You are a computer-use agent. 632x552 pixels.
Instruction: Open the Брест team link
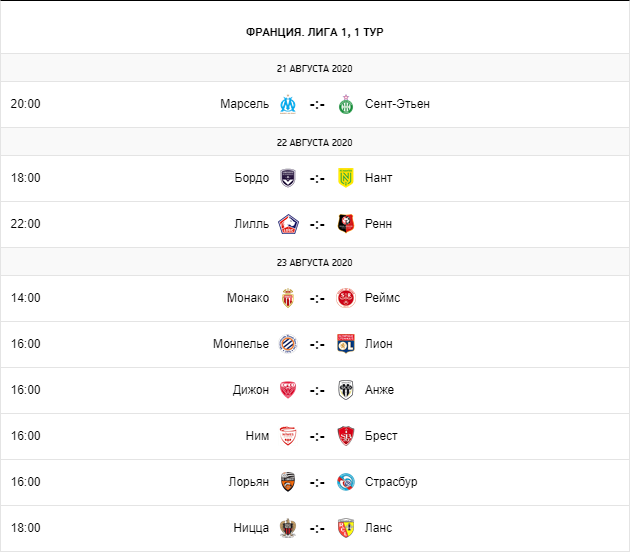click(x=381, y=436)
